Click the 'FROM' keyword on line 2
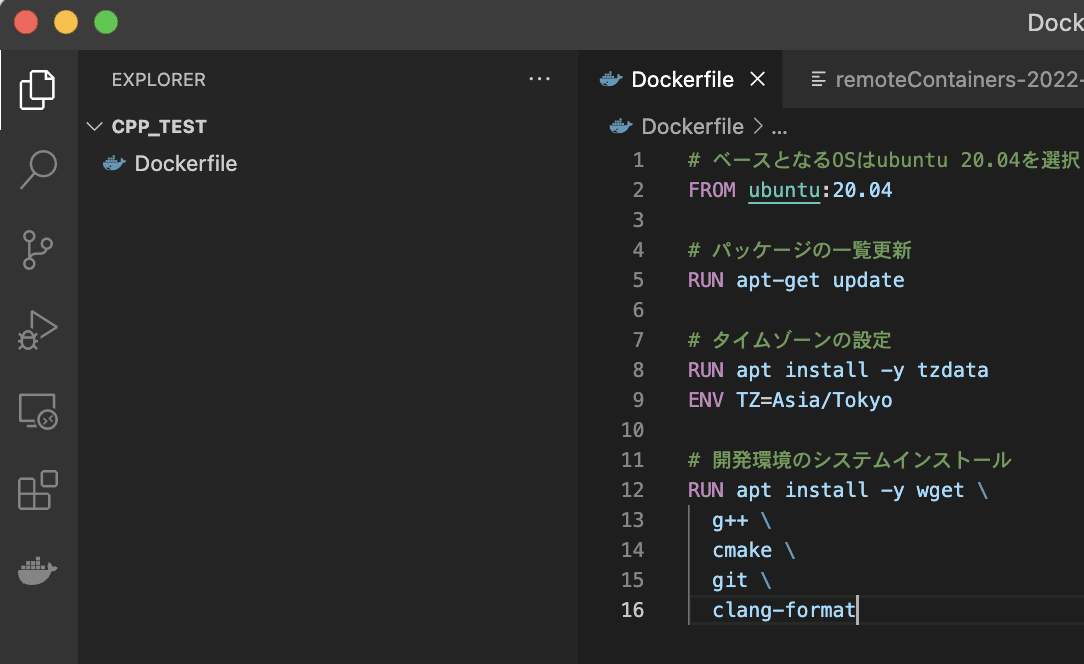 click(x=711, y=190)
